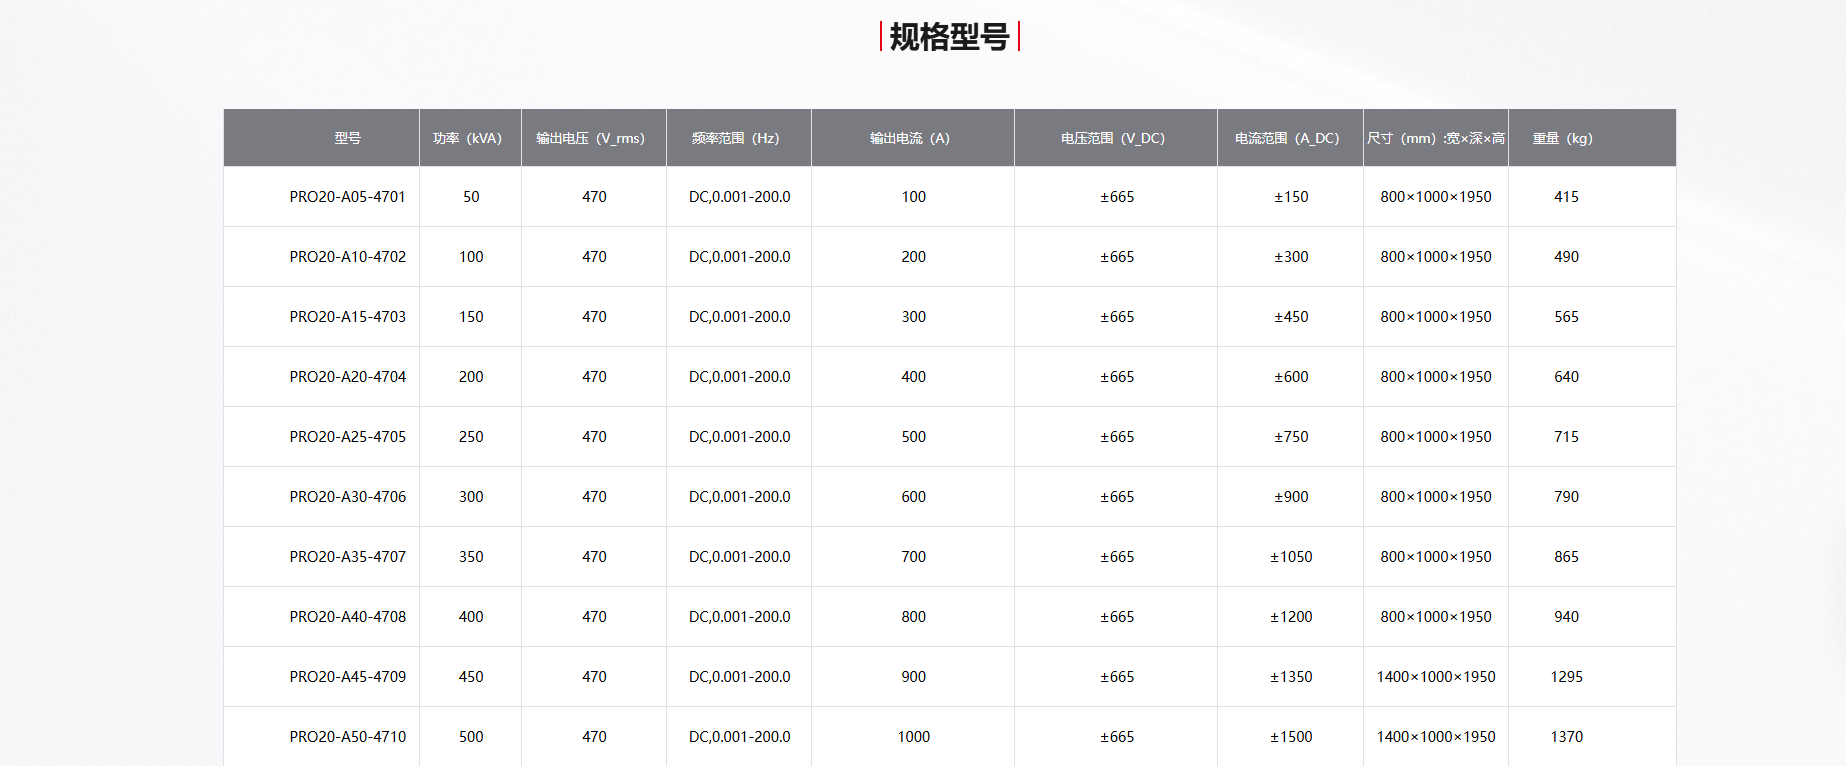Click the 规格型号 section heading
This screenshot has width=1846, height=766.
(x=949, y=37)
